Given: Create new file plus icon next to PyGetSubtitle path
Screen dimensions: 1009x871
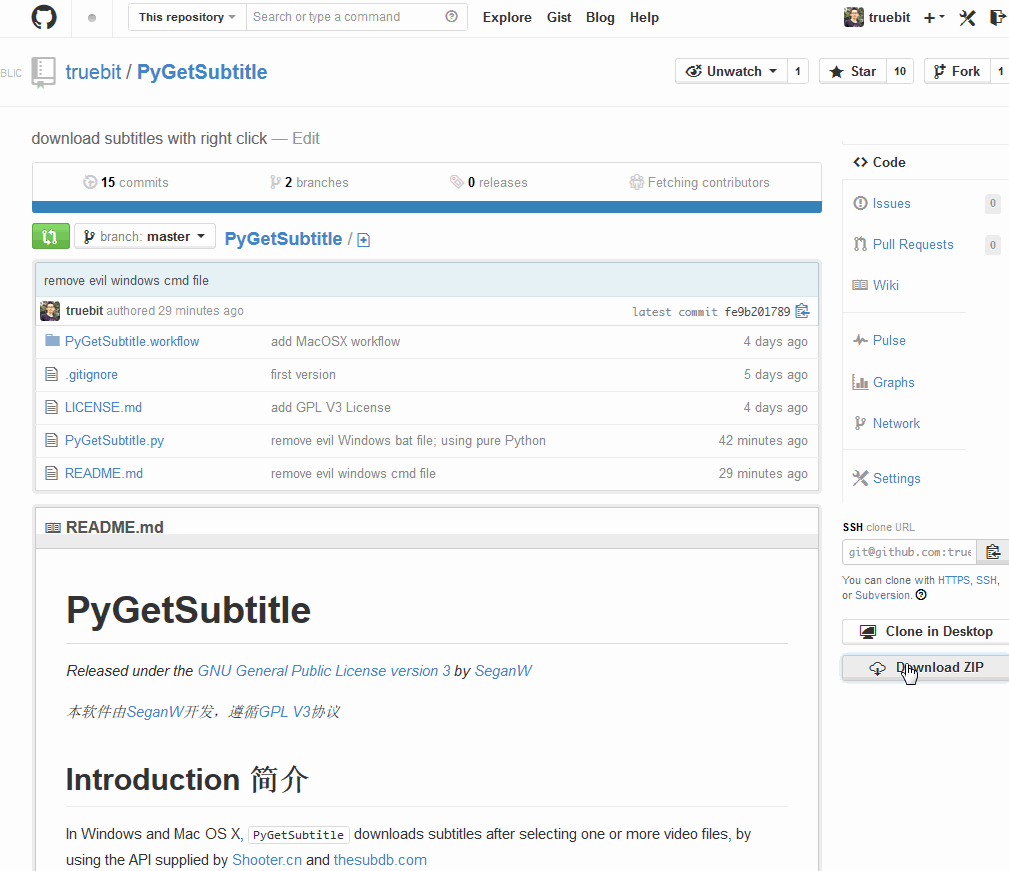Looking at the screenshot, I should pyautogui.click(x=364, y=240).
